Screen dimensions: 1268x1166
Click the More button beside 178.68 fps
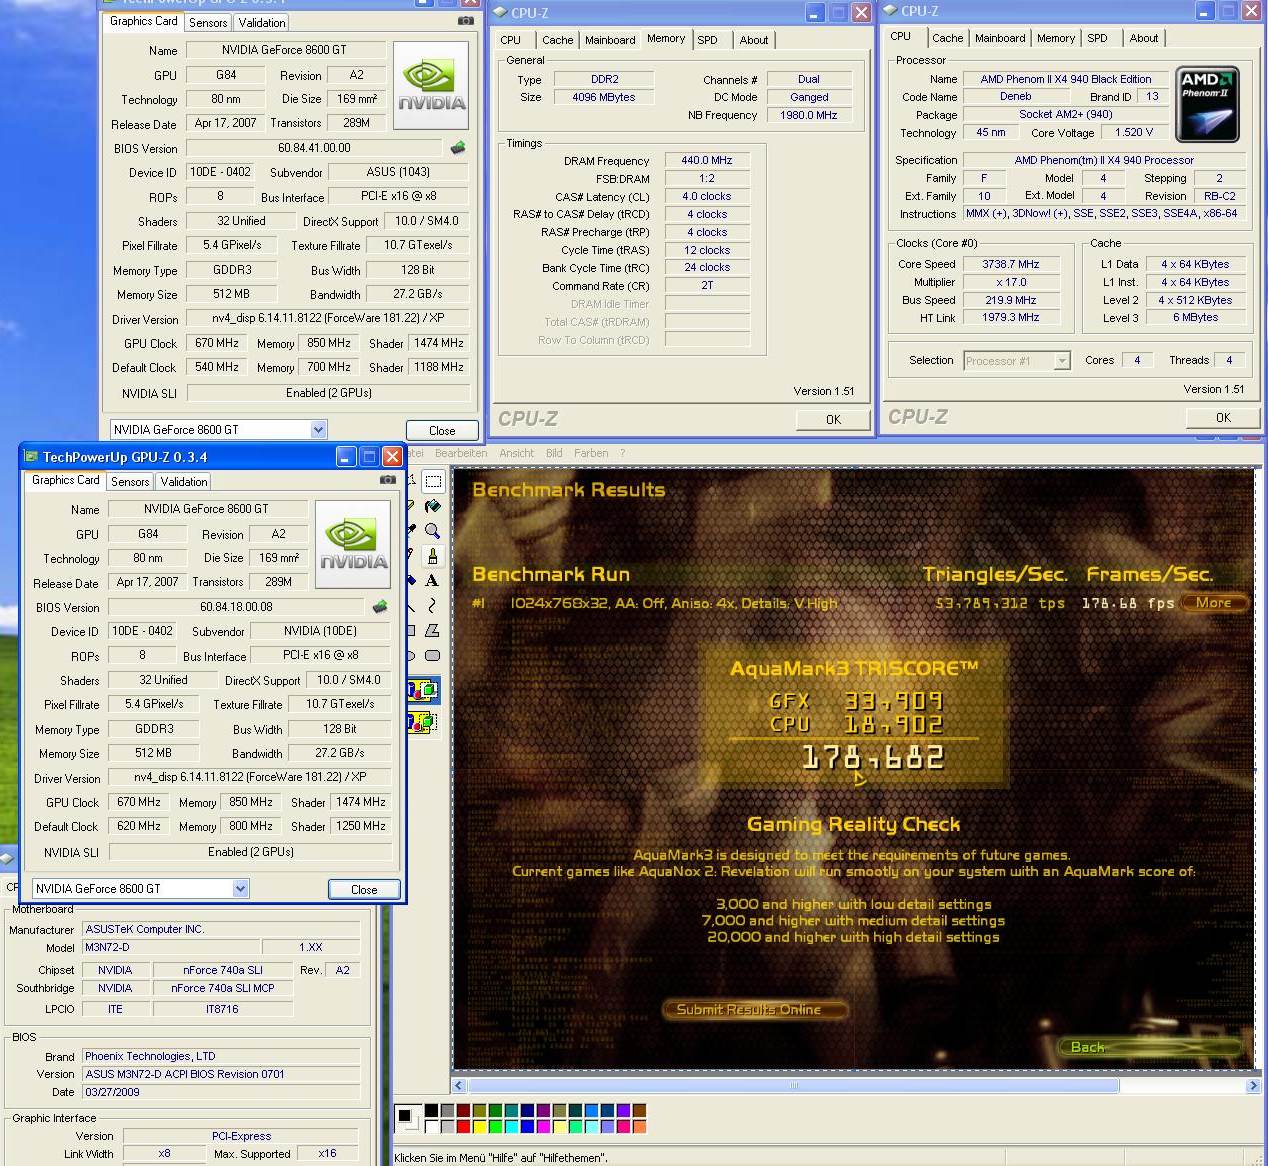(1214, 602)
